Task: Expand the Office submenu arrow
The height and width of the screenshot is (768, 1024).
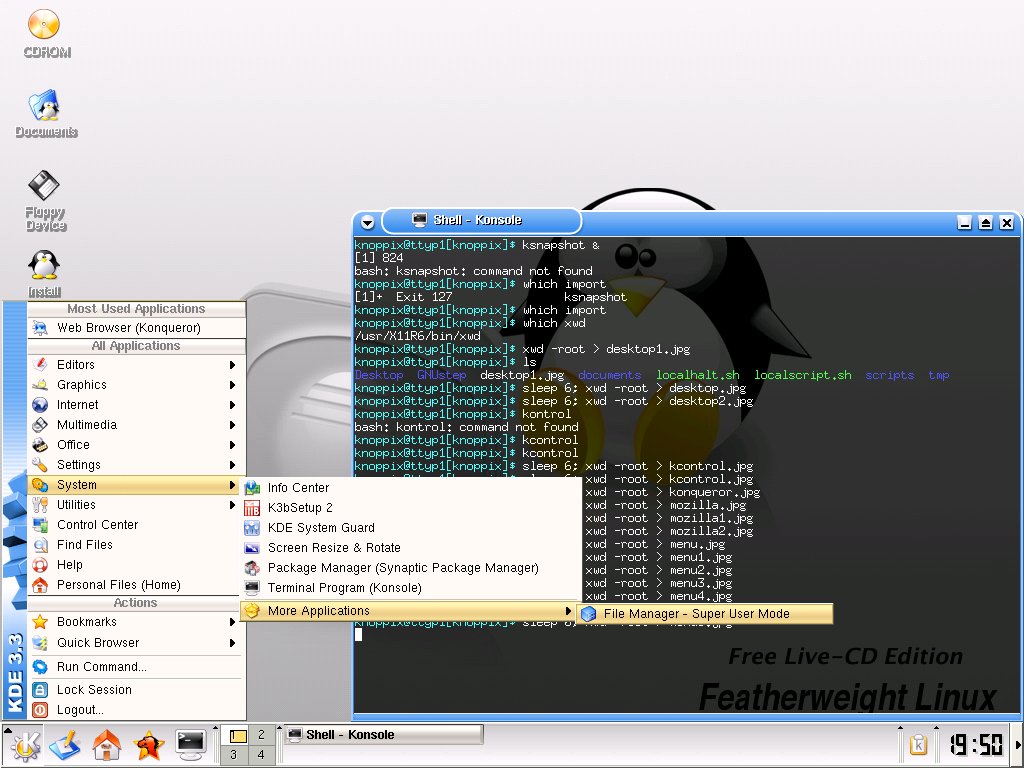Action: (232, 445)
